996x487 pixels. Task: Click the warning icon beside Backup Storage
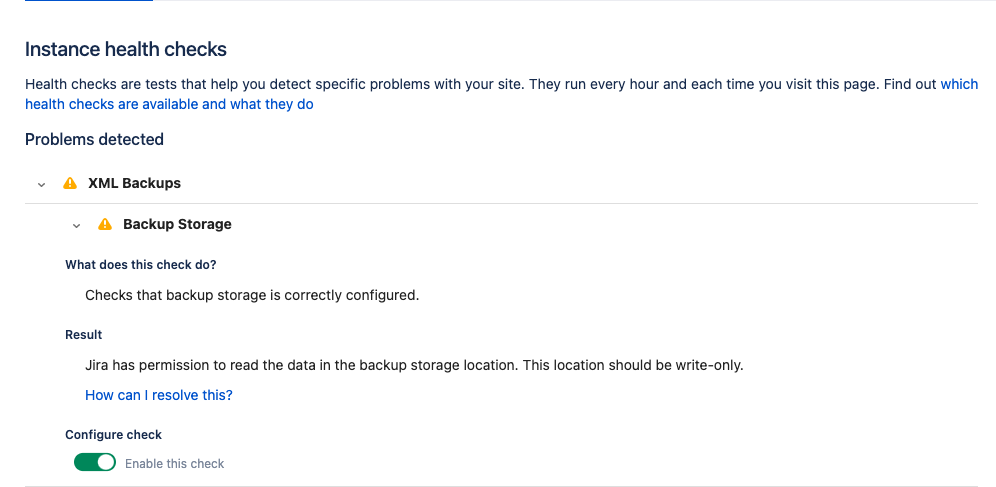coord(105,224)
